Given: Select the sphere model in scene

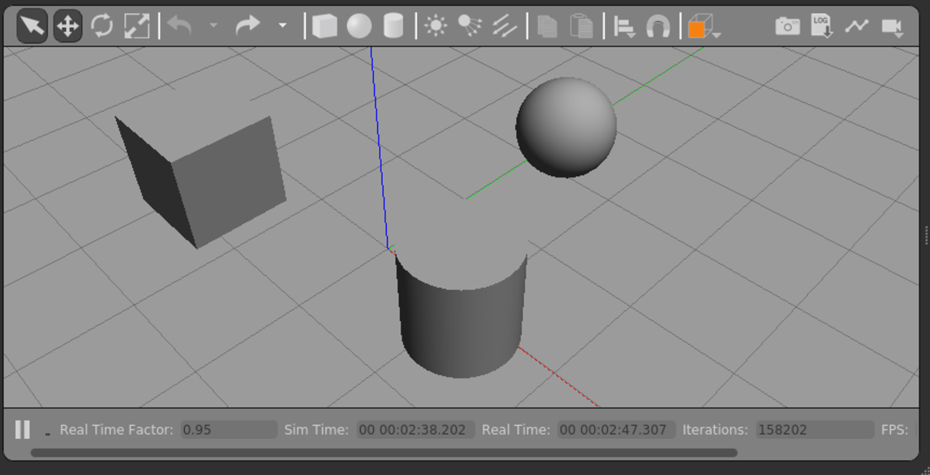Looking at the screenshot, I should (x=566, y=127).
